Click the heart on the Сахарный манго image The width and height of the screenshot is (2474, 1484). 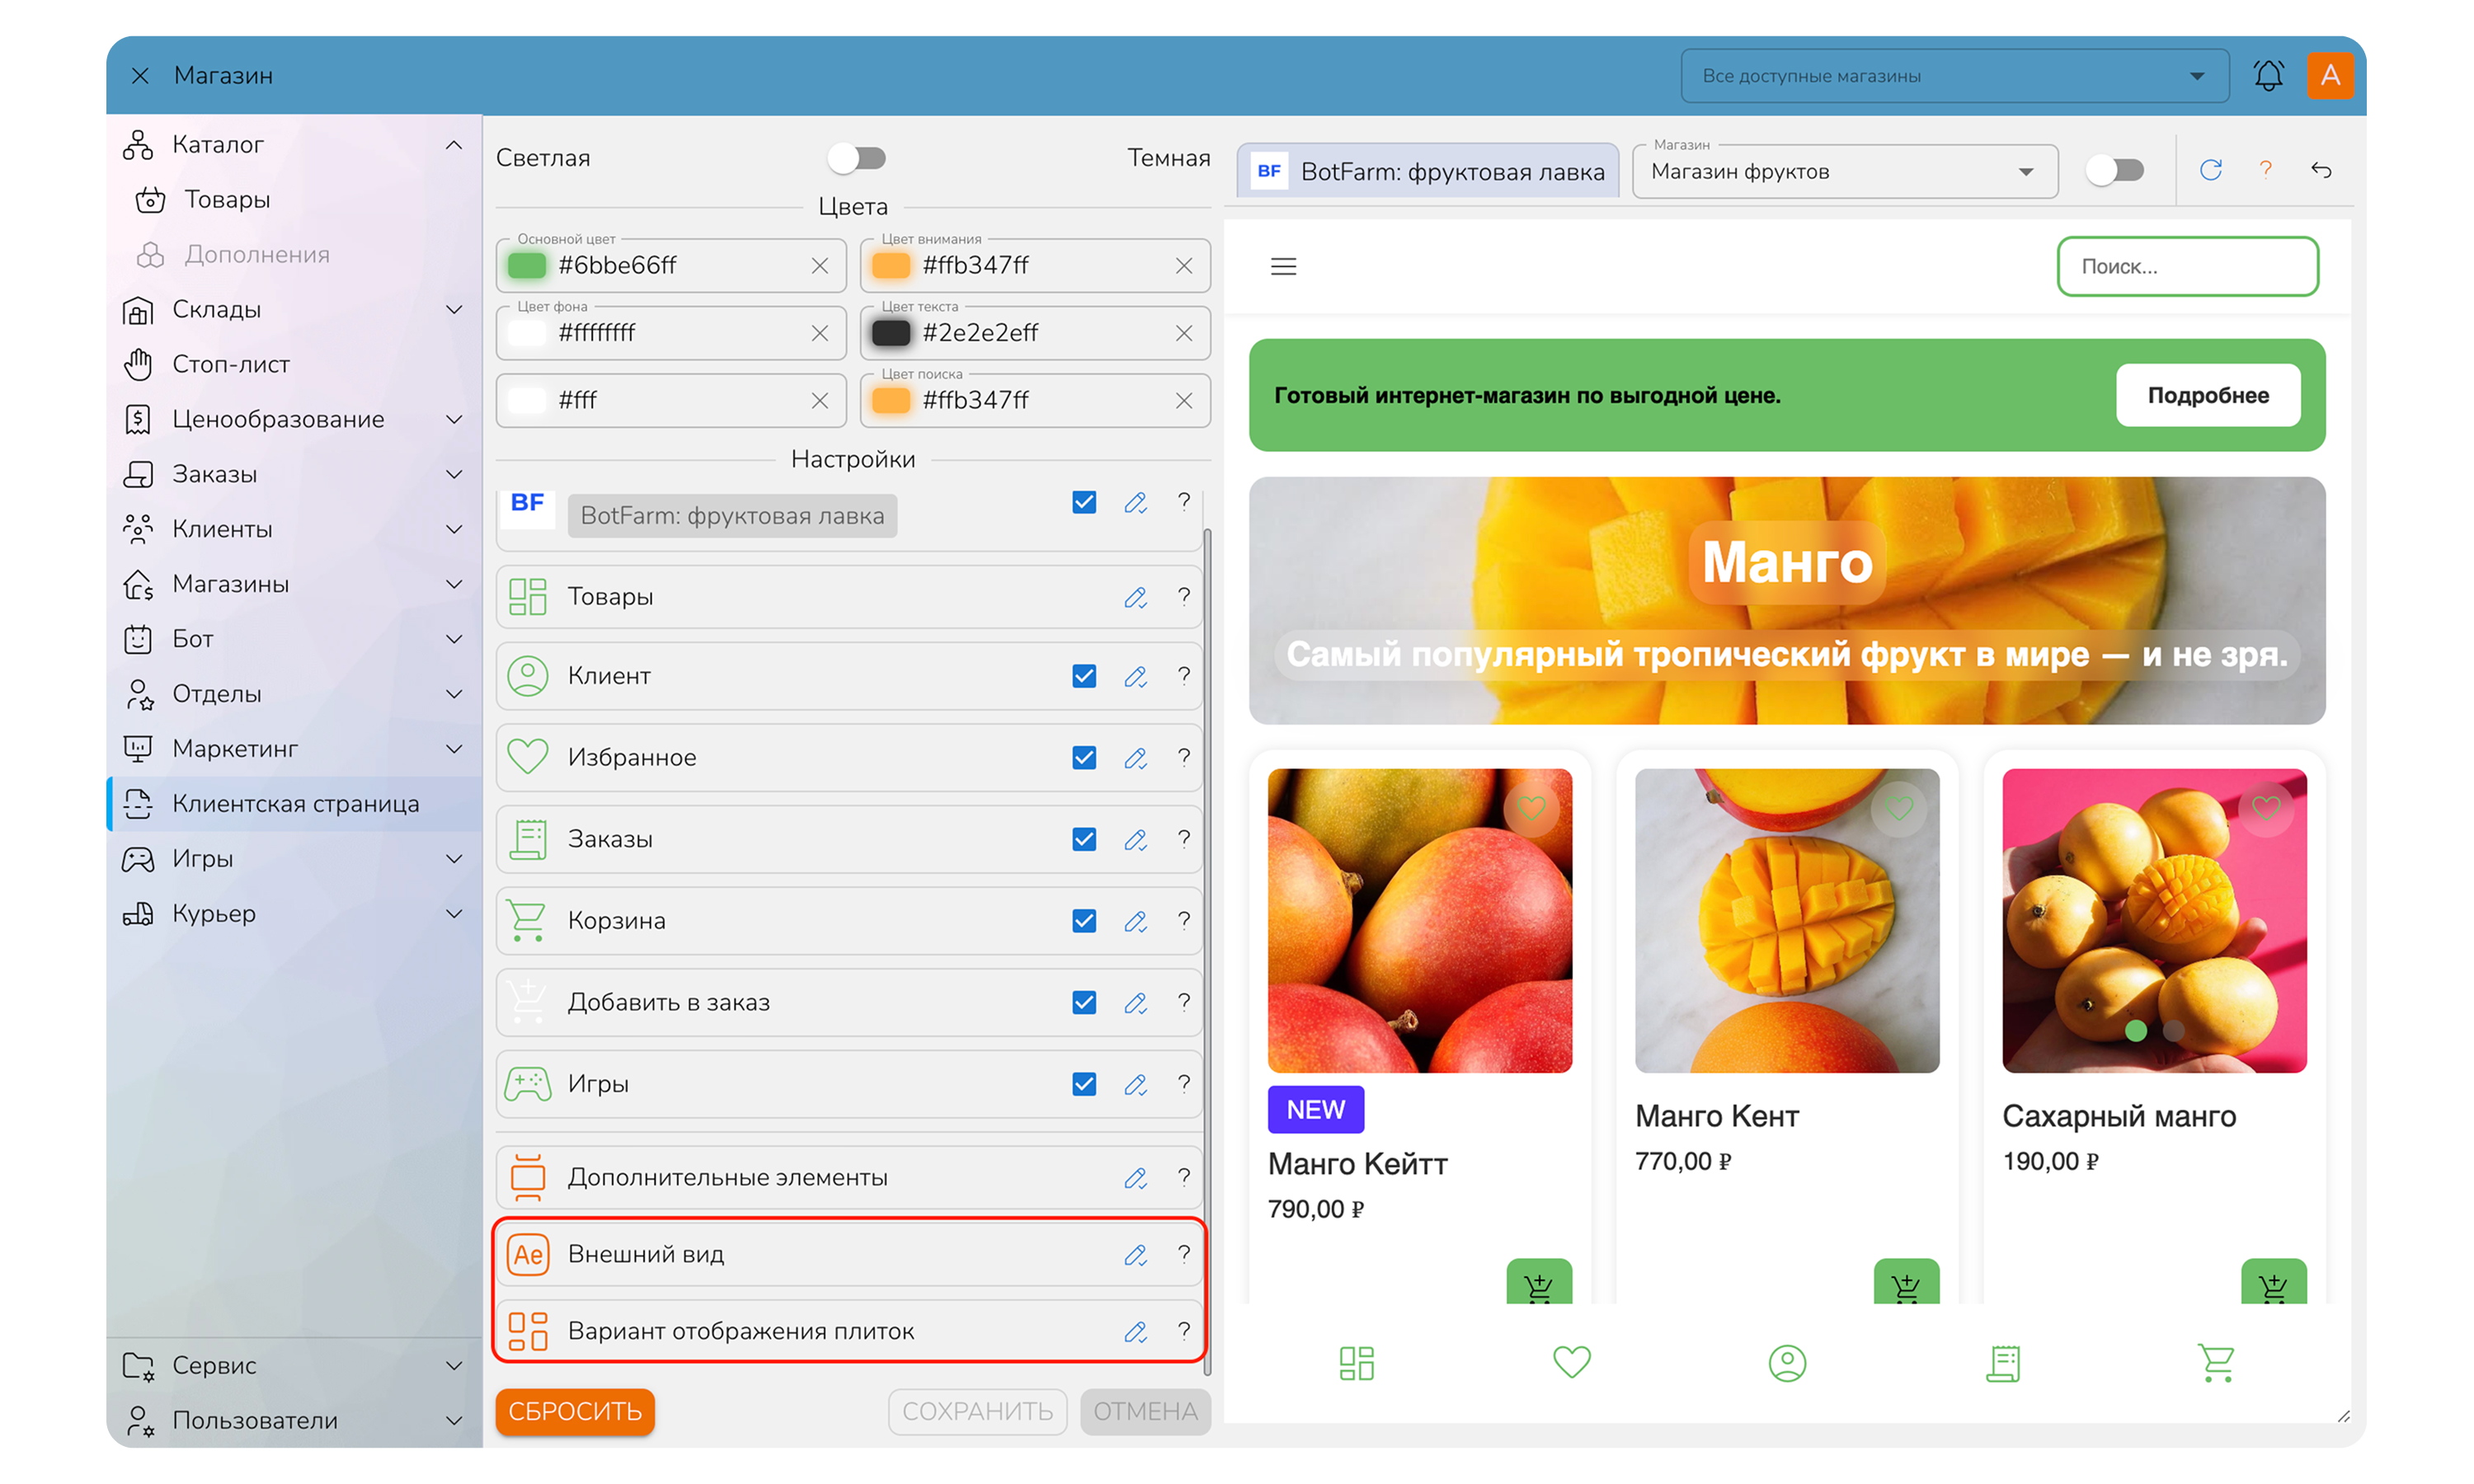2266,807
